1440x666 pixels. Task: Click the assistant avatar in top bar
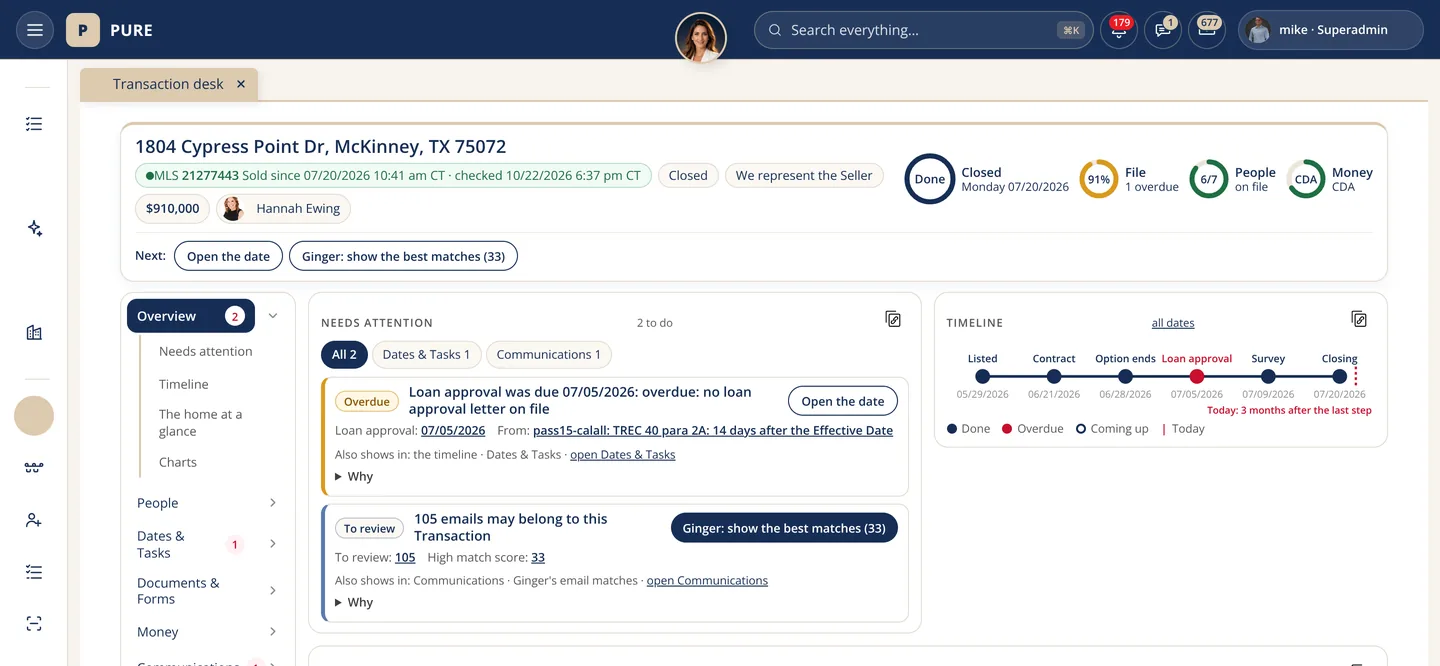701,38
